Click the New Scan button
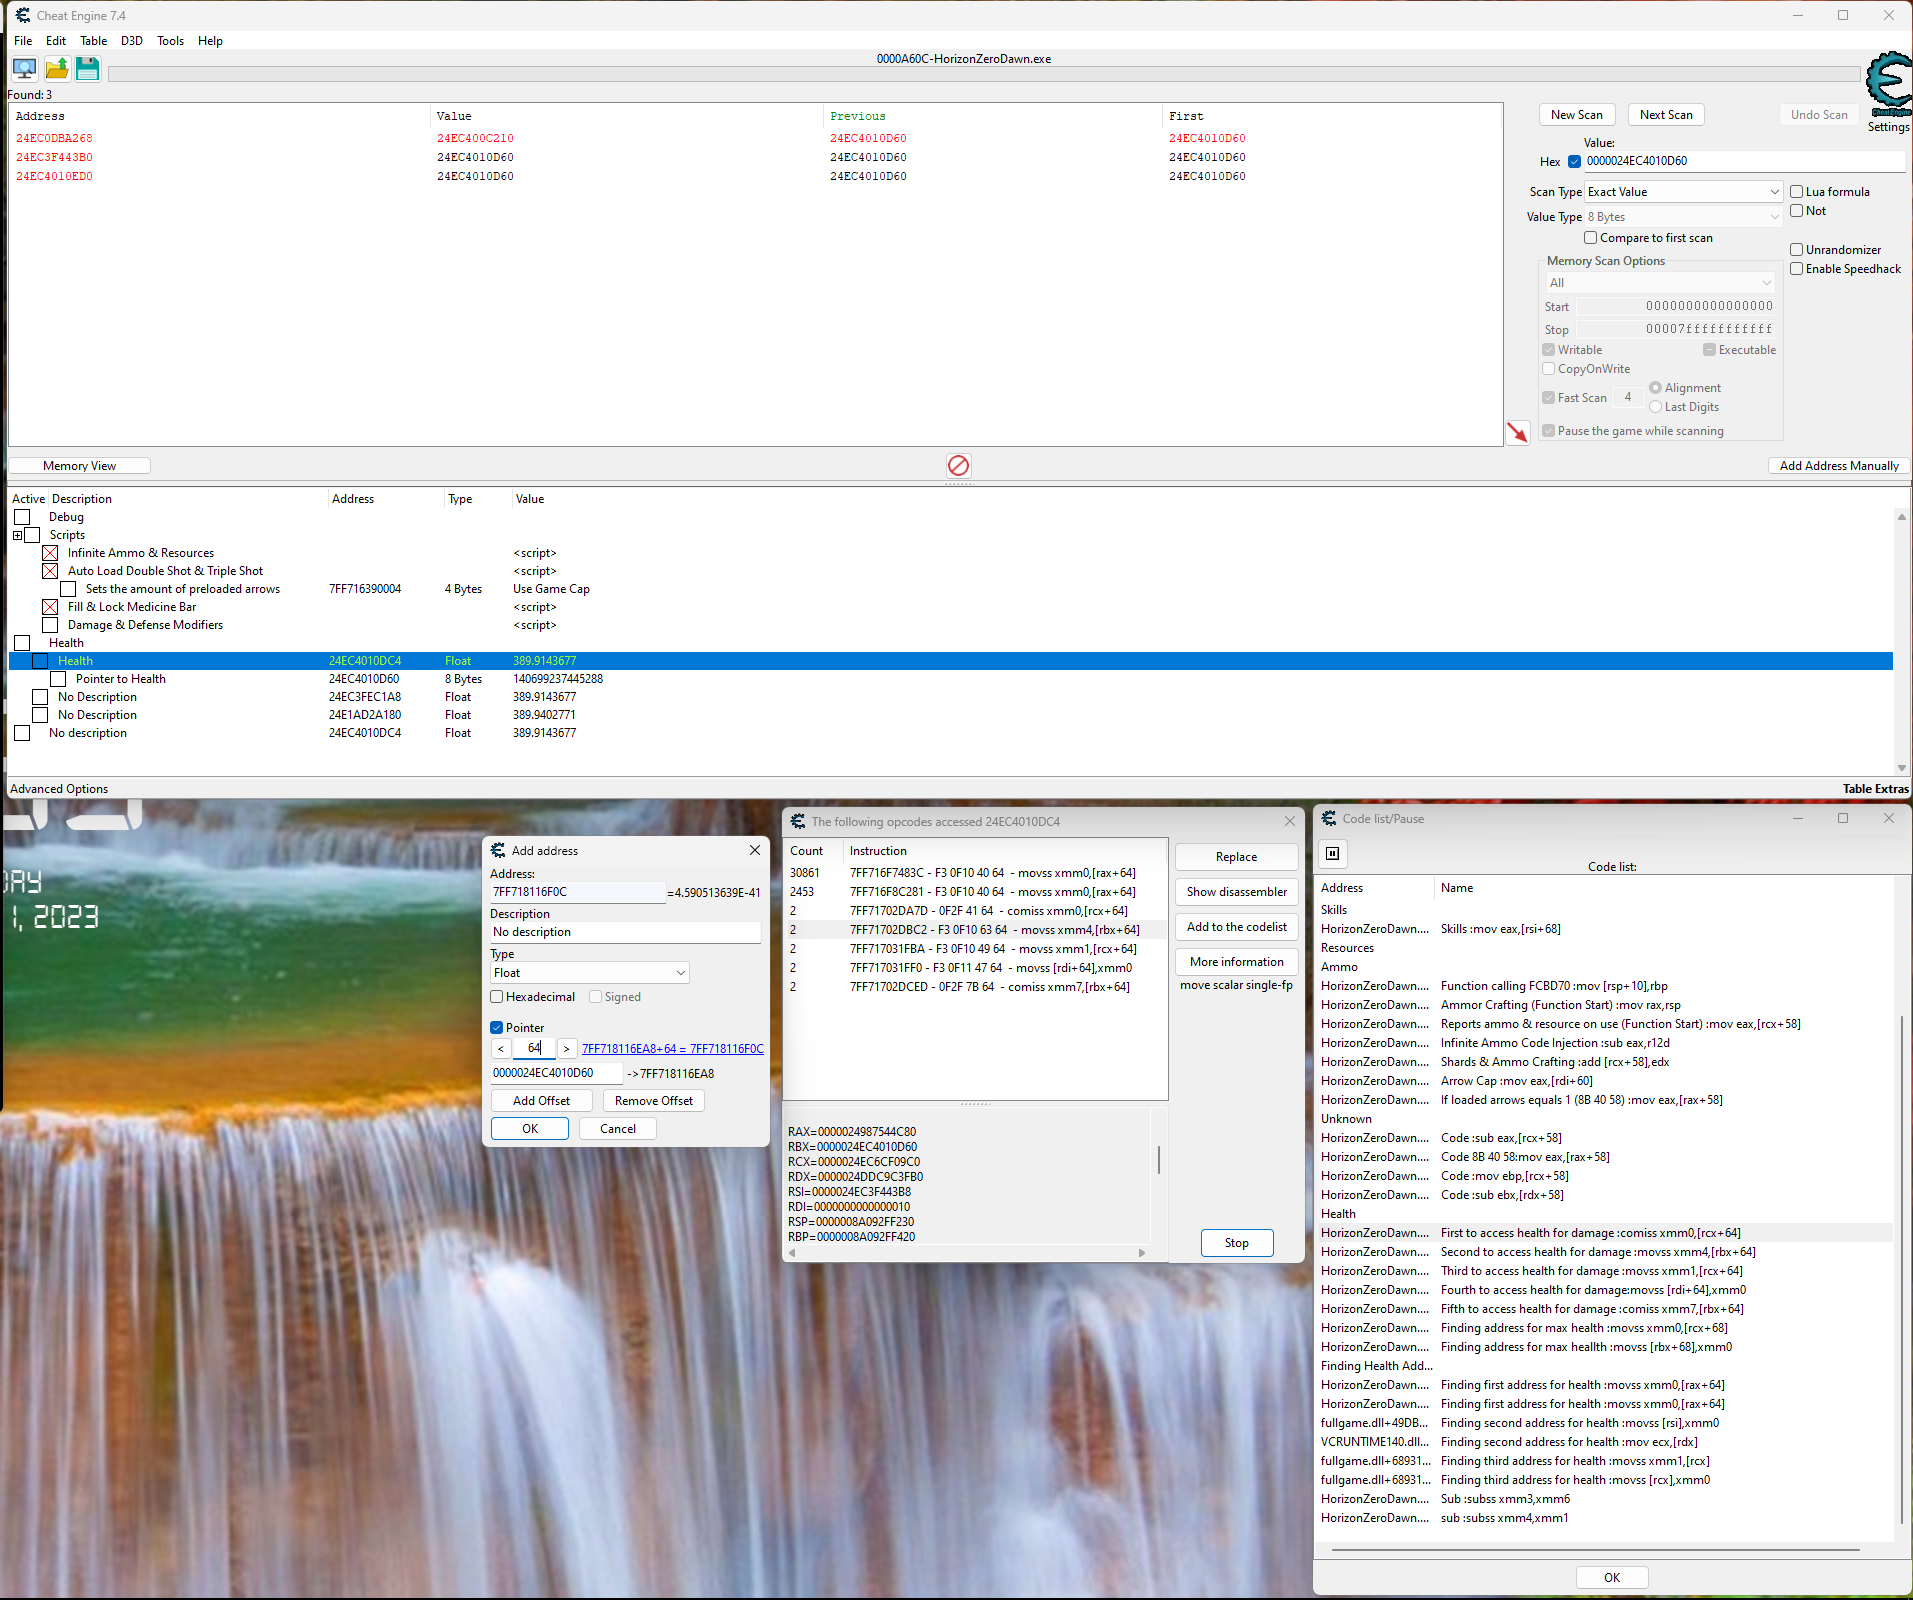 click(1576, 114)
